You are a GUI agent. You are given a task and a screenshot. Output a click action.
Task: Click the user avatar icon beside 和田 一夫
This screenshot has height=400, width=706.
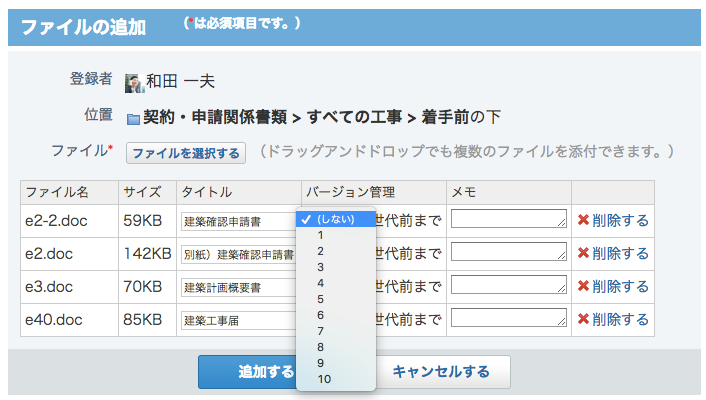pyautogui.click(x=133, y=82)
